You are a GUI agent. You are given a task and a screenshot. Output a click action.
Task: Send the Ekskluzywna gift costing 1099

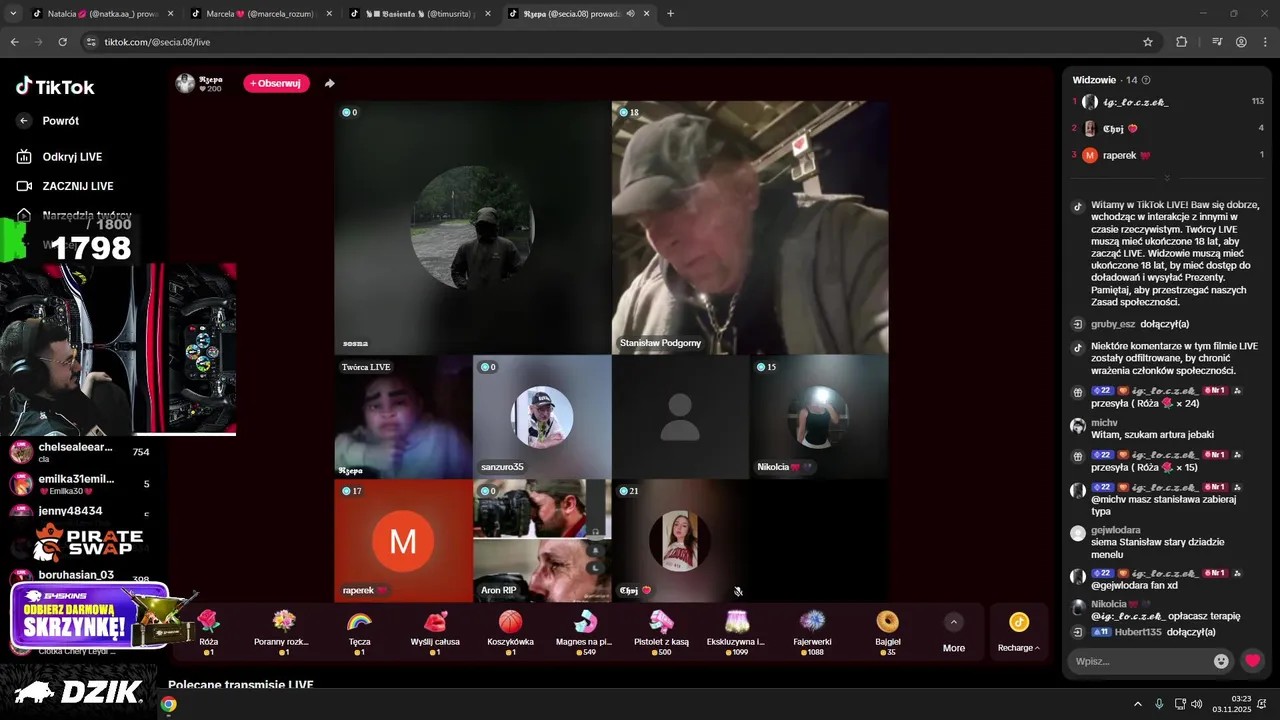[x=736, y=632]
